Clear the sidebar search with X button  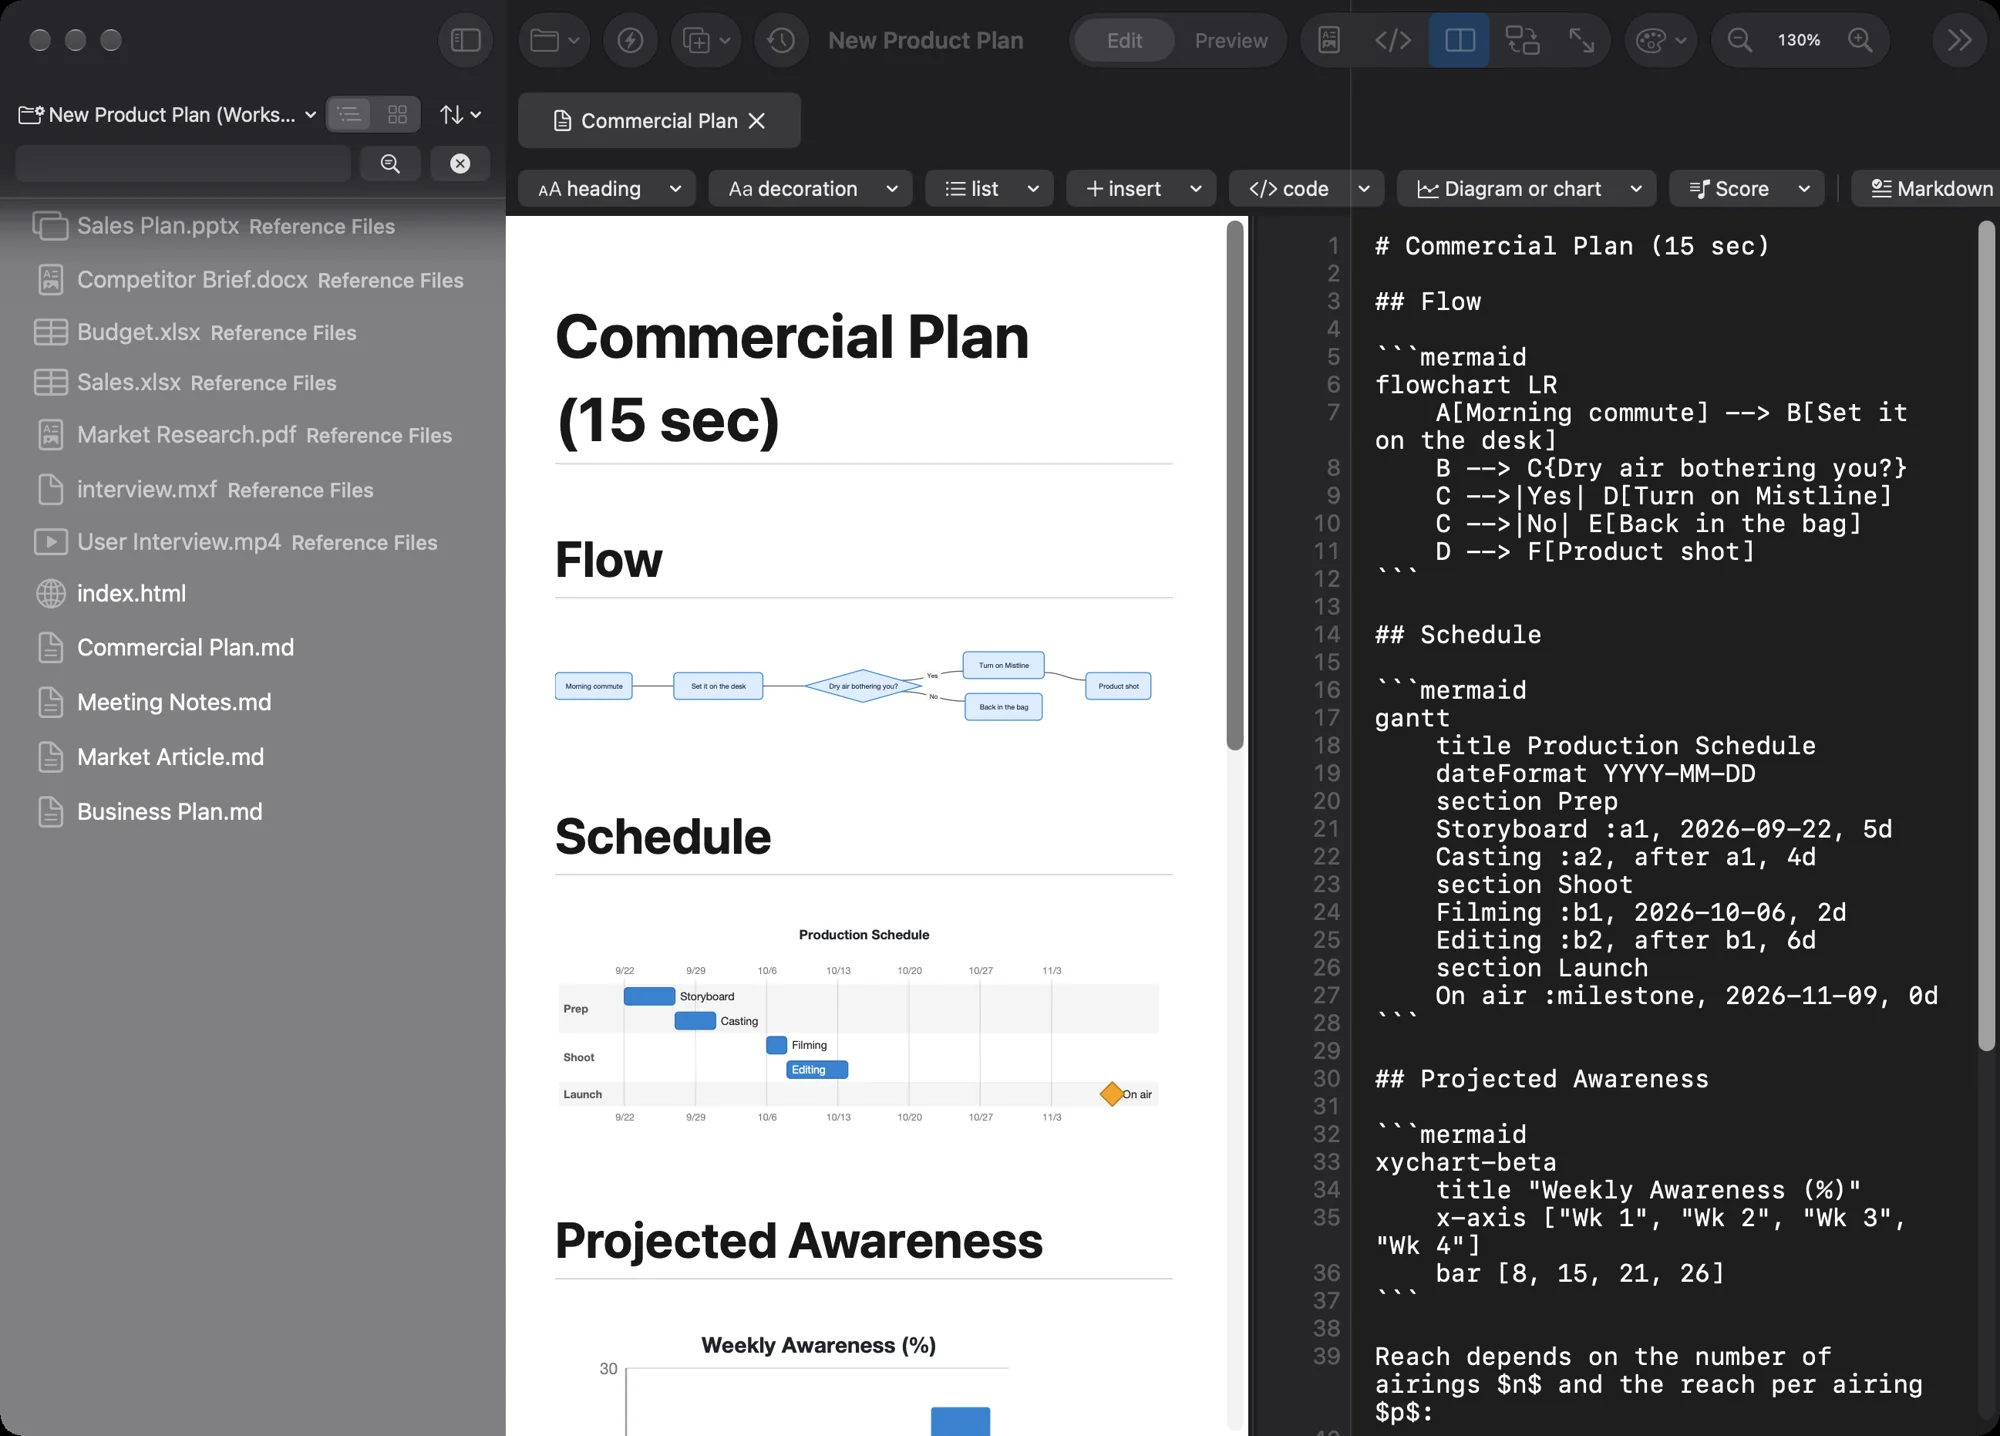click(460, 163)
